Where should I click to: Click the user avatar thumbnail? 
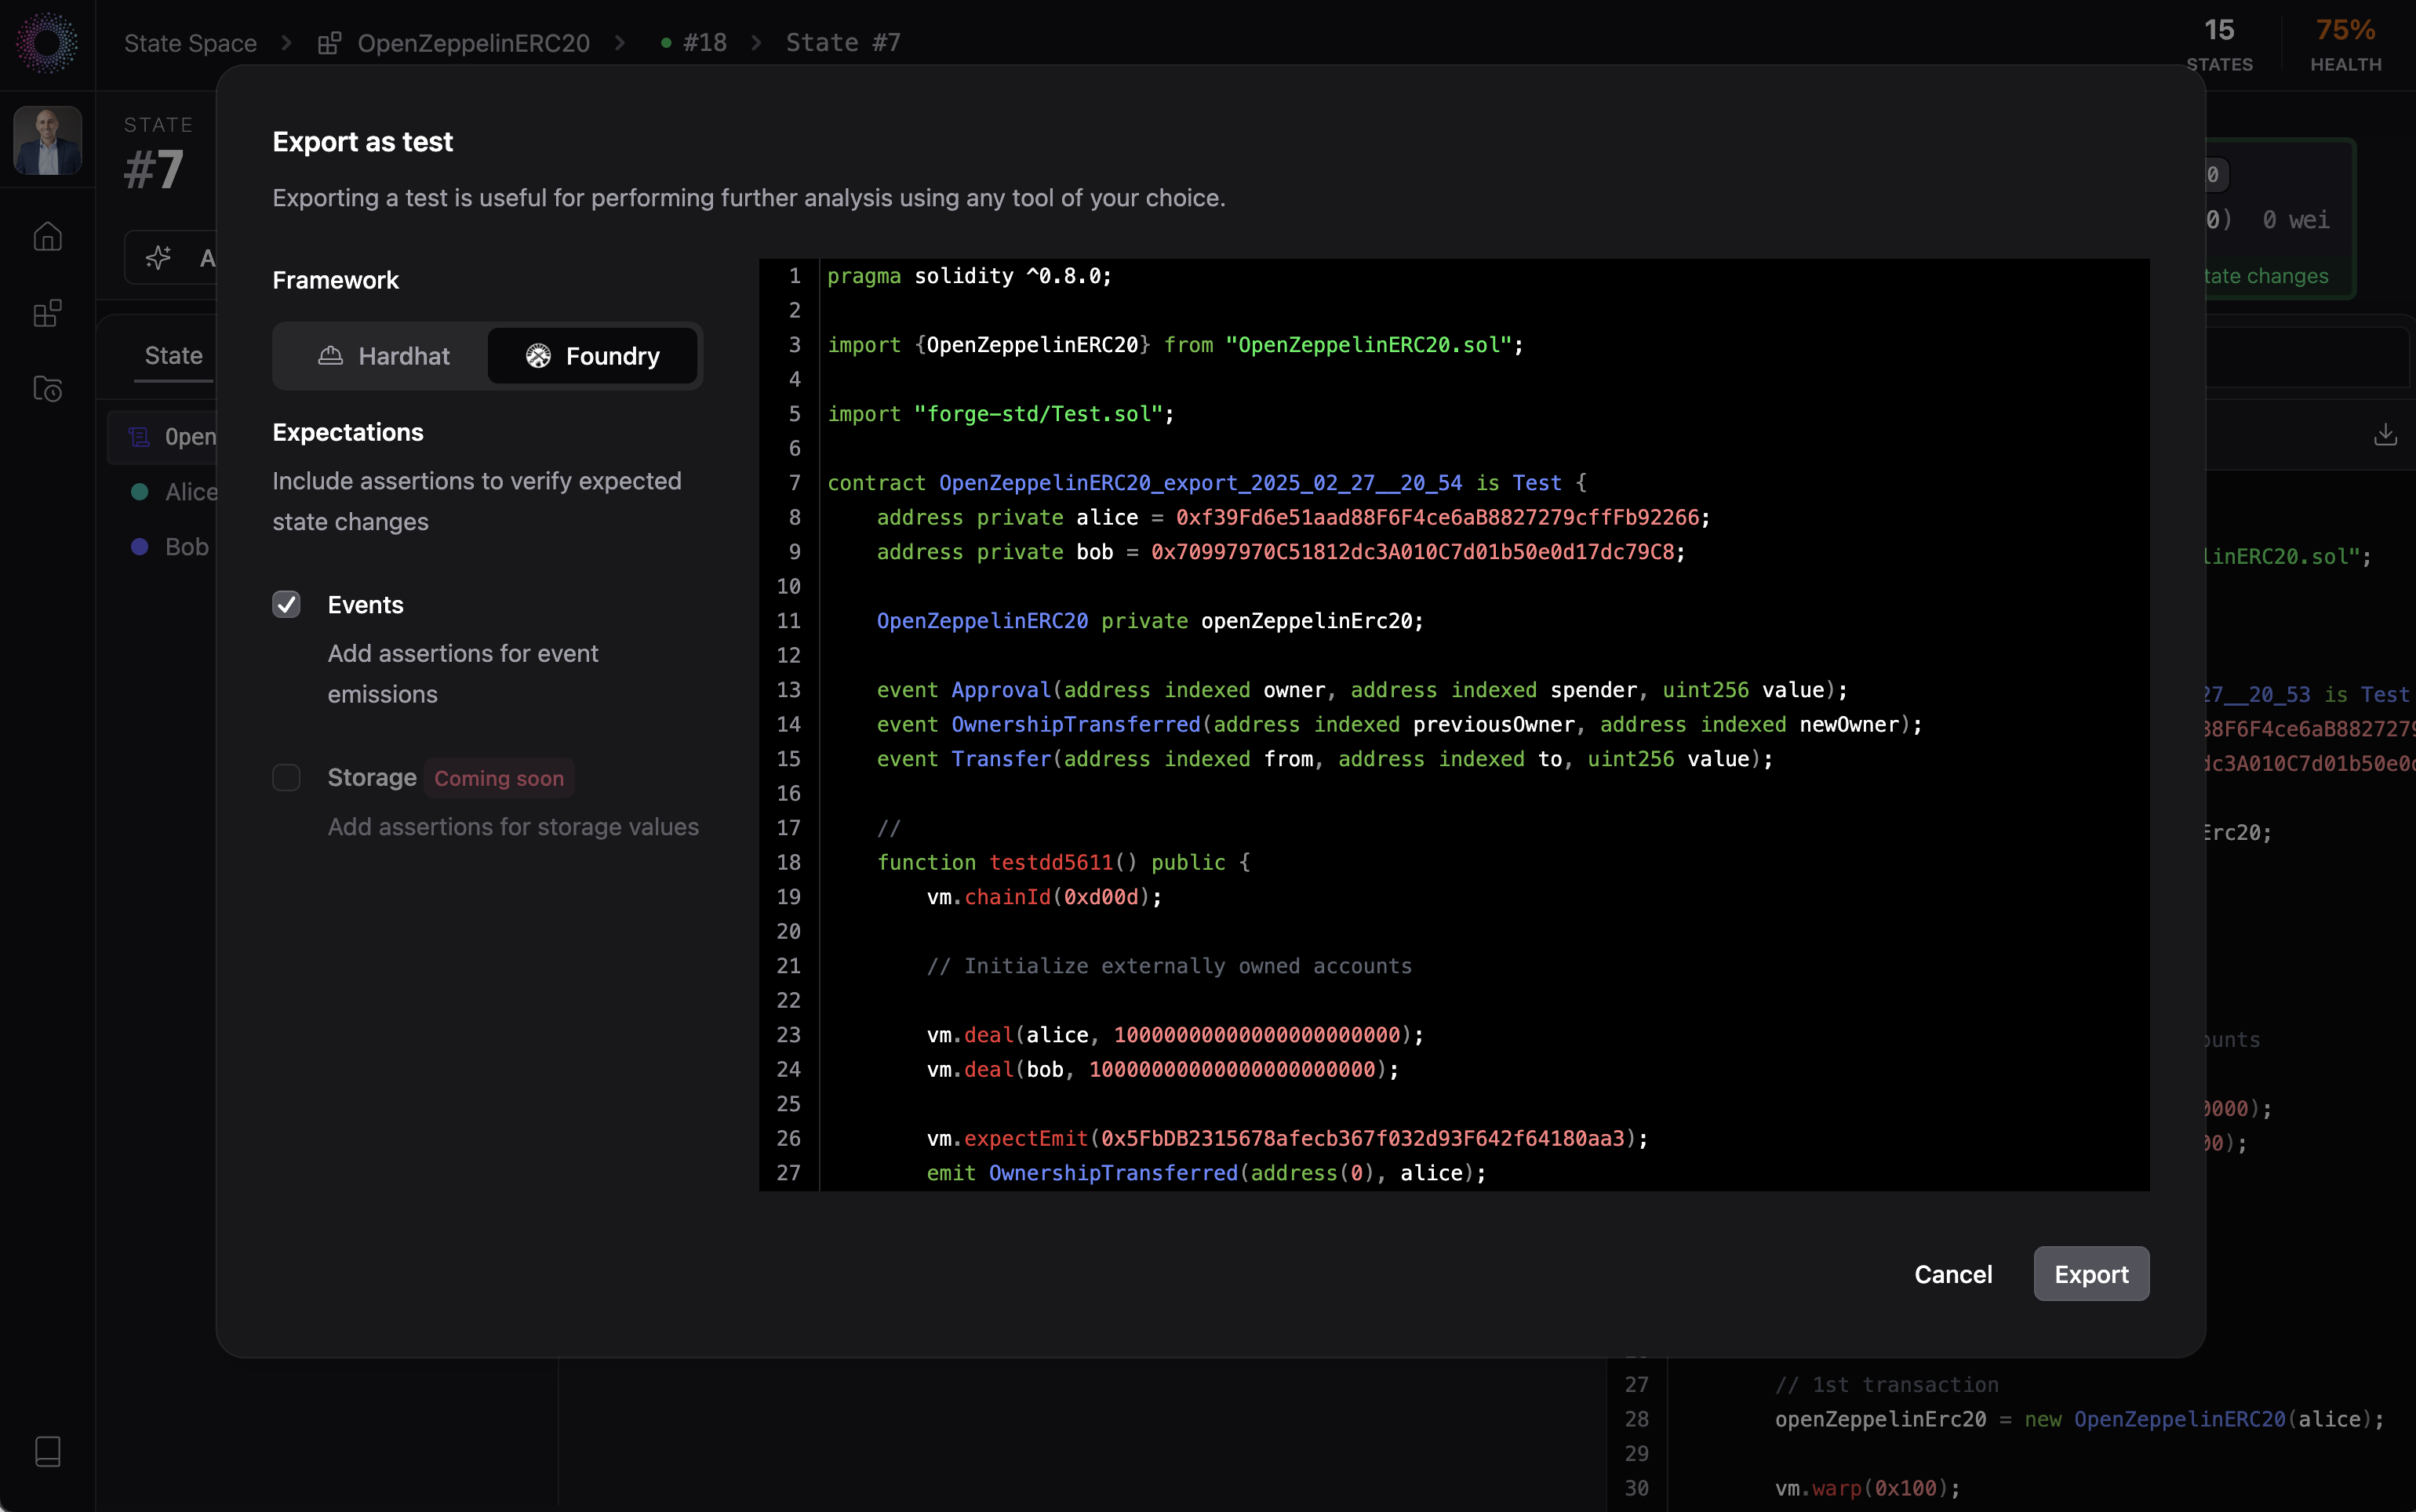(x=47, y=140)
